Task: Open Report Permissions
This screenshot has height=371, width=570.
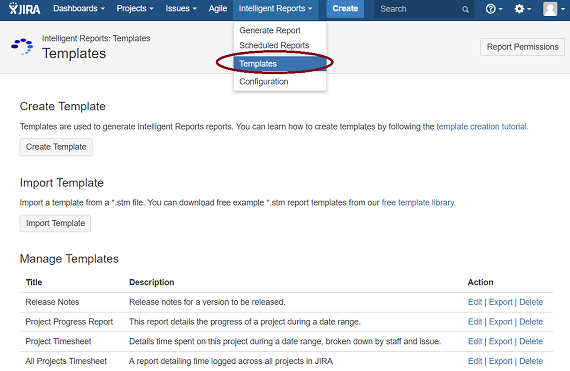Action: tap(522, 47)
